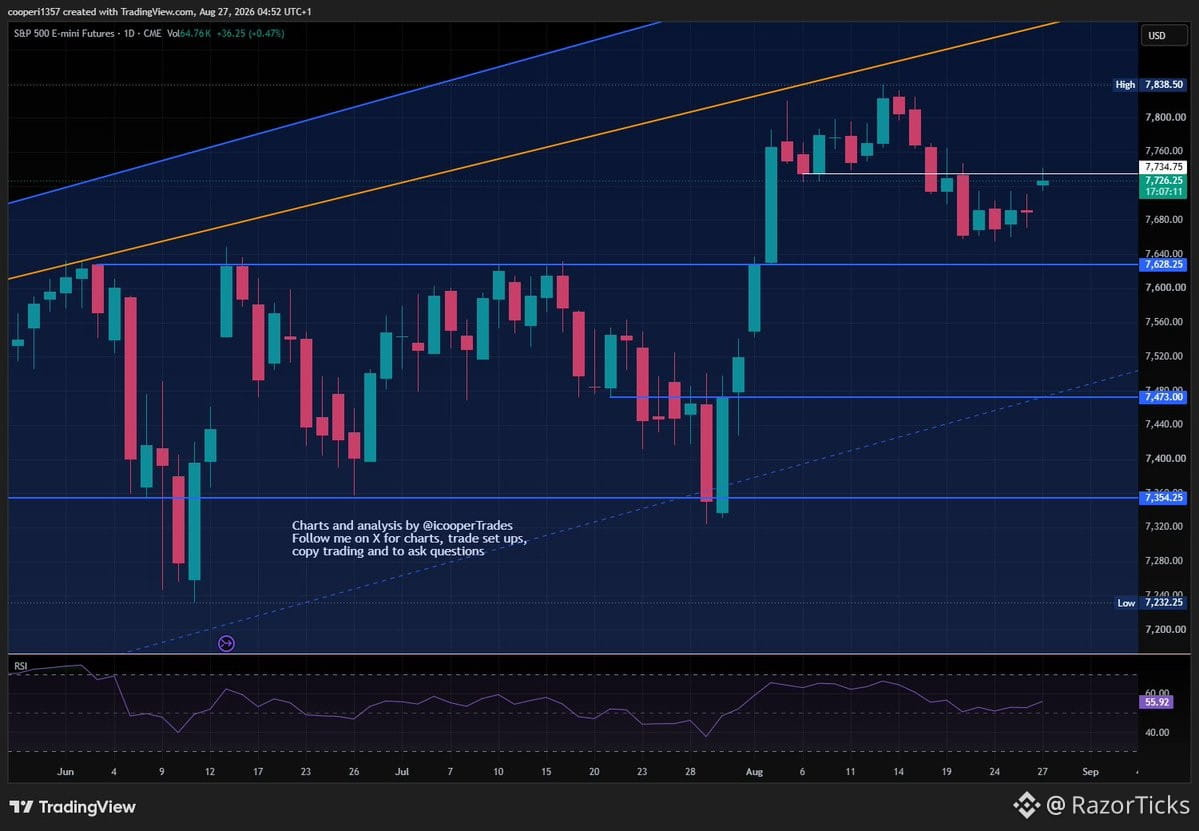The image size is (1199, 831).
Task: Click the 11 date on time axis
Action: point(850,771)
